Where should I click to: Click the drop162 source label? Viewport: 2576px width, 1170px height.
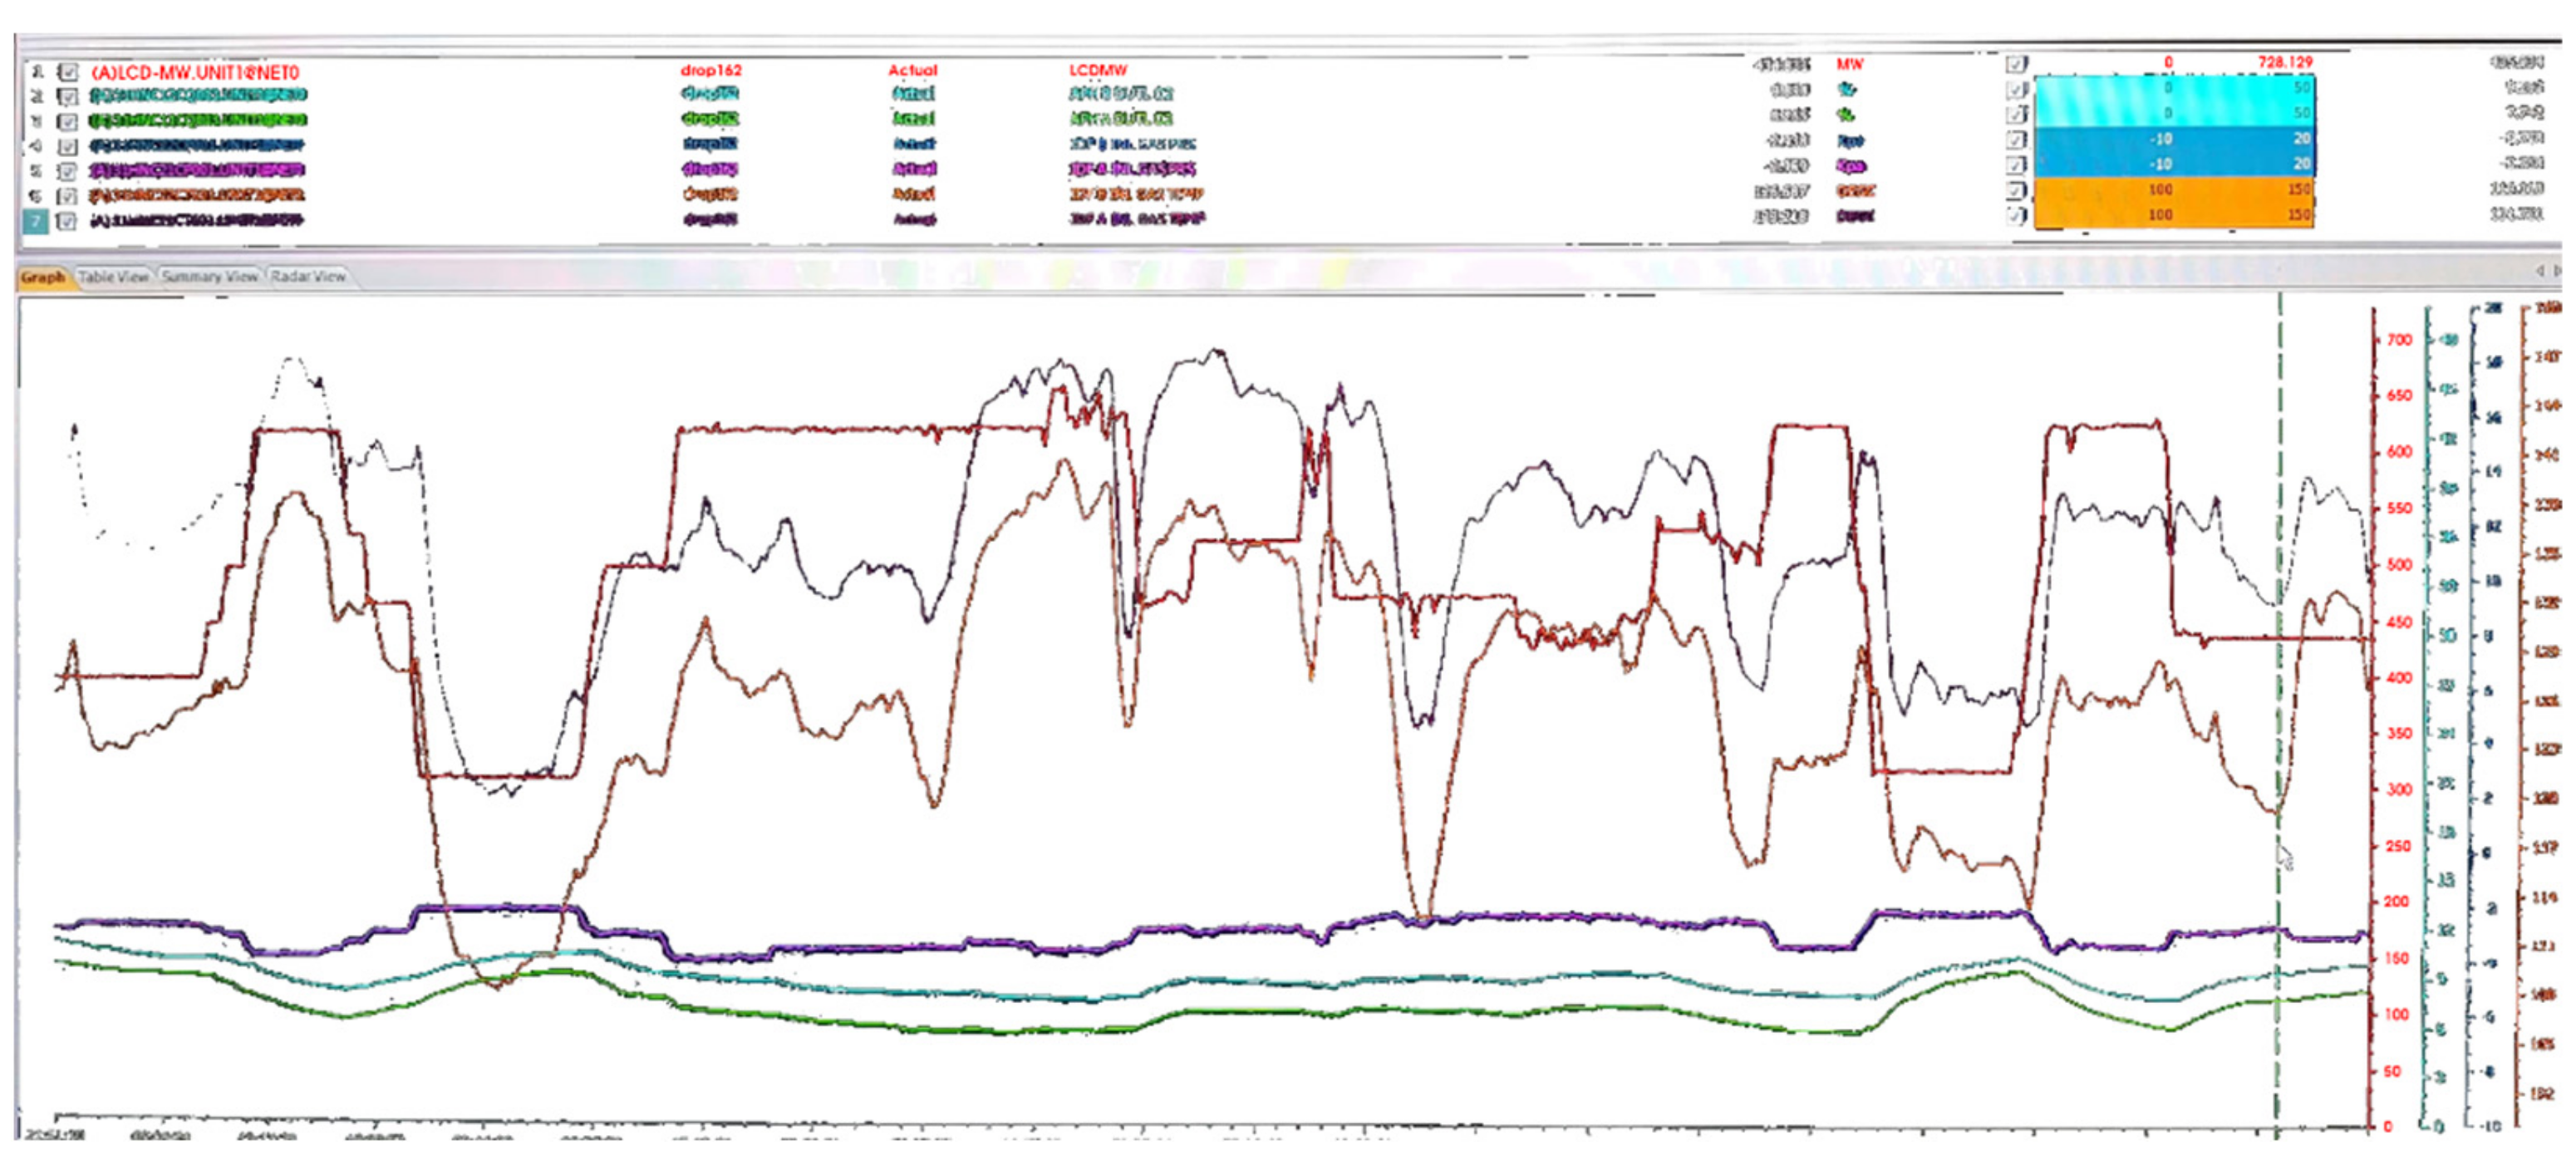[710, 70]
